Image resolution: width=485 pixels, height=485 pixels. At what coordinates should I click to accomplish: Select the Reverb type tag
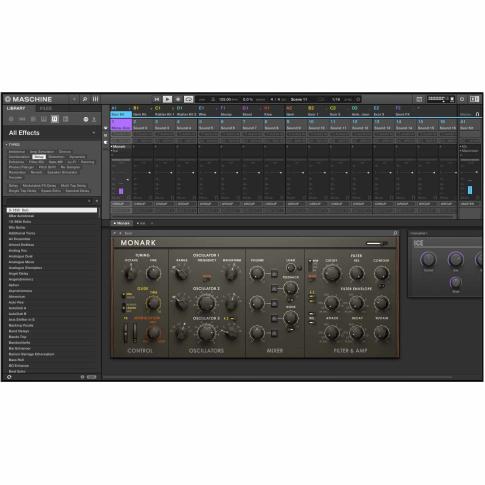[x=36, y=172]
